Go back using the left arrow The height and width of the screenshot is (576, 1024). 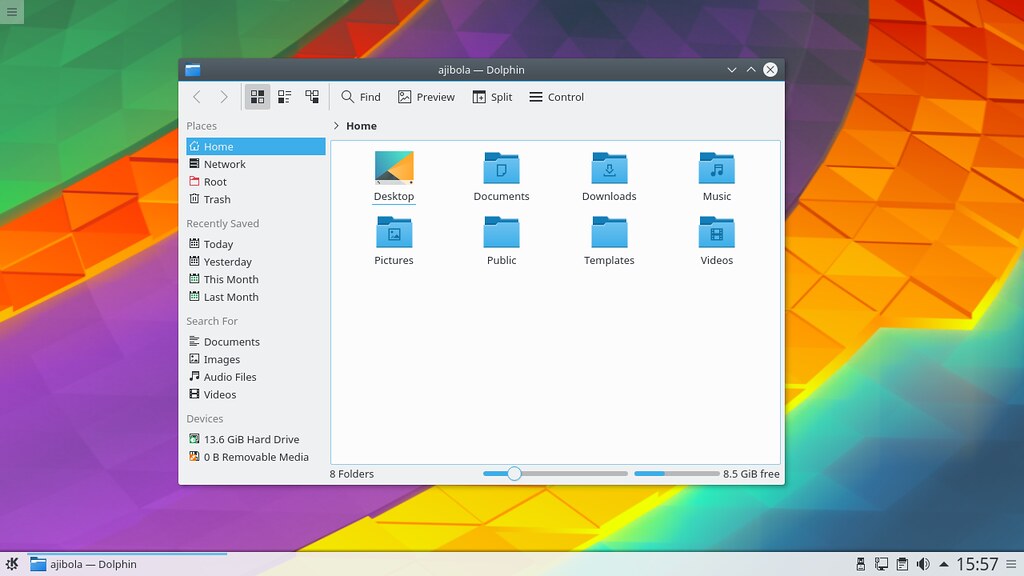click(x=197, y=97)
